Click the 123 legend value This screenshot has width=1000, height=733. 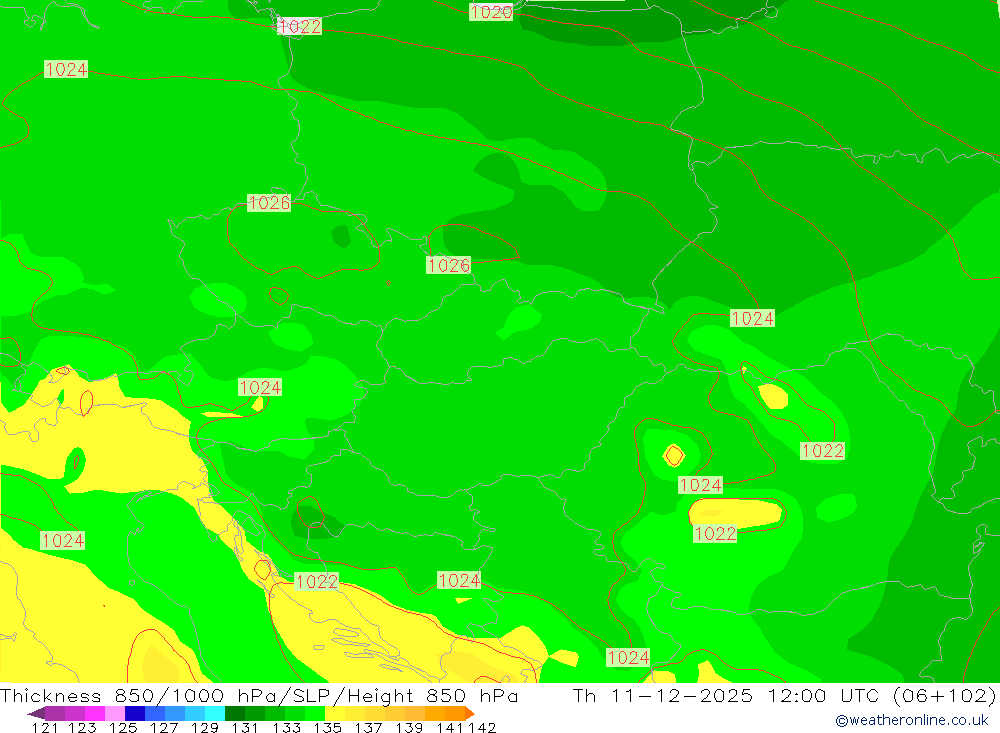(82, 727)
